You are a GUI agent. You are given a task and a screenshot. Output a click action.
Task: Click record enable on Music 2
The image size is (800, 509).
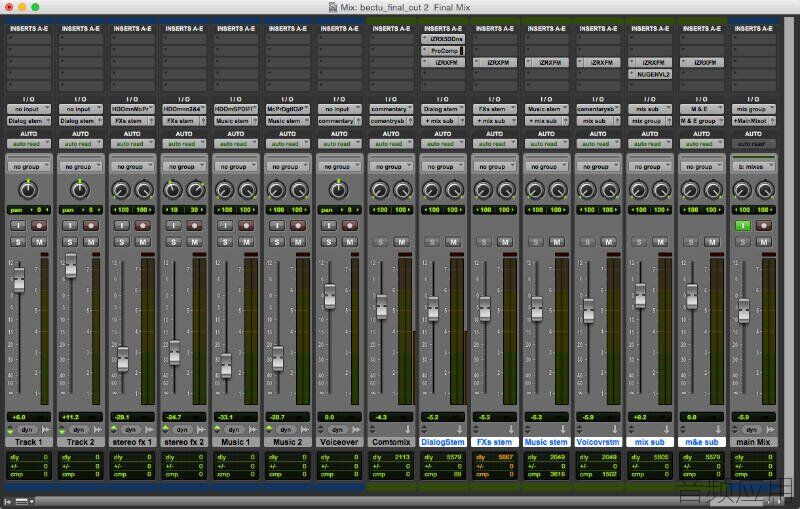click(x=298, y=225)
